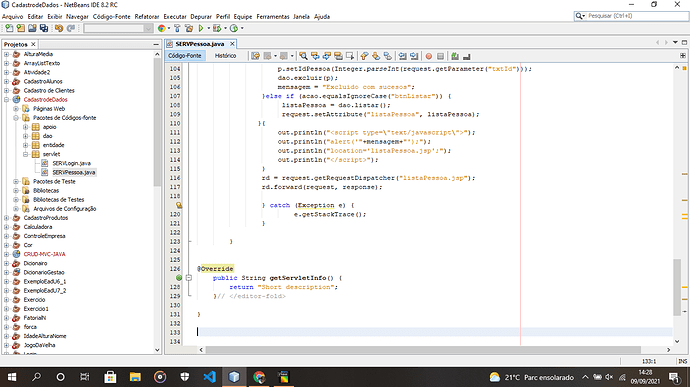Viewport: 690px width, 387px height.
Task: Click the Chrome browser selector icon
Action: (161, 28)
